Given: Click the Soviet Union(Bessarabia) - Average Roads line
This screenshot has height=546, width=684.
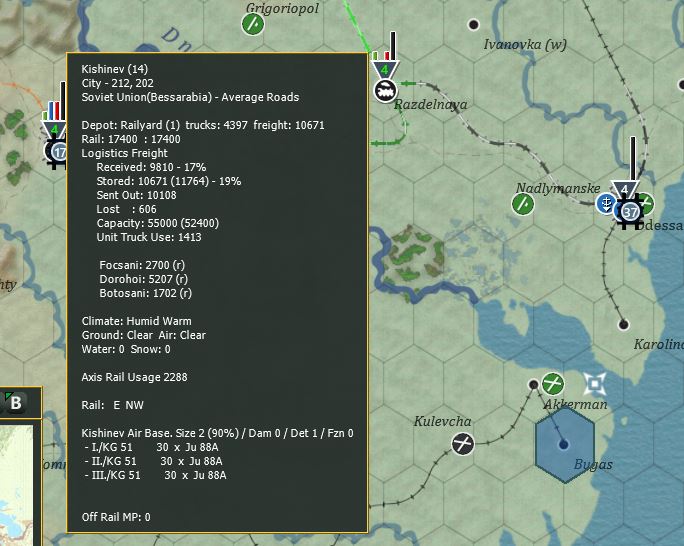Looking at the screenshot, I should (x=190, y=97).
